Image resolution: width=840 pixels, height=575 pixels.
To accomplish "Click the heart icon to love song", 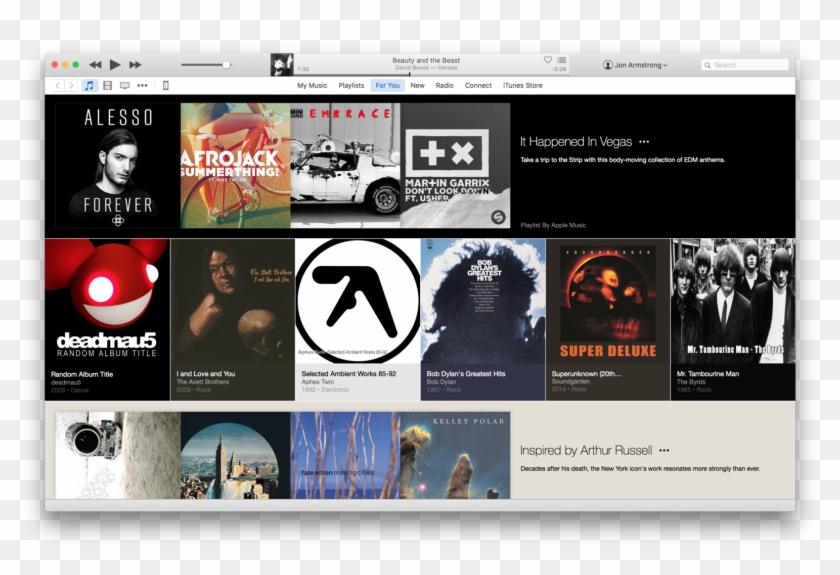I will pos(548,60).
